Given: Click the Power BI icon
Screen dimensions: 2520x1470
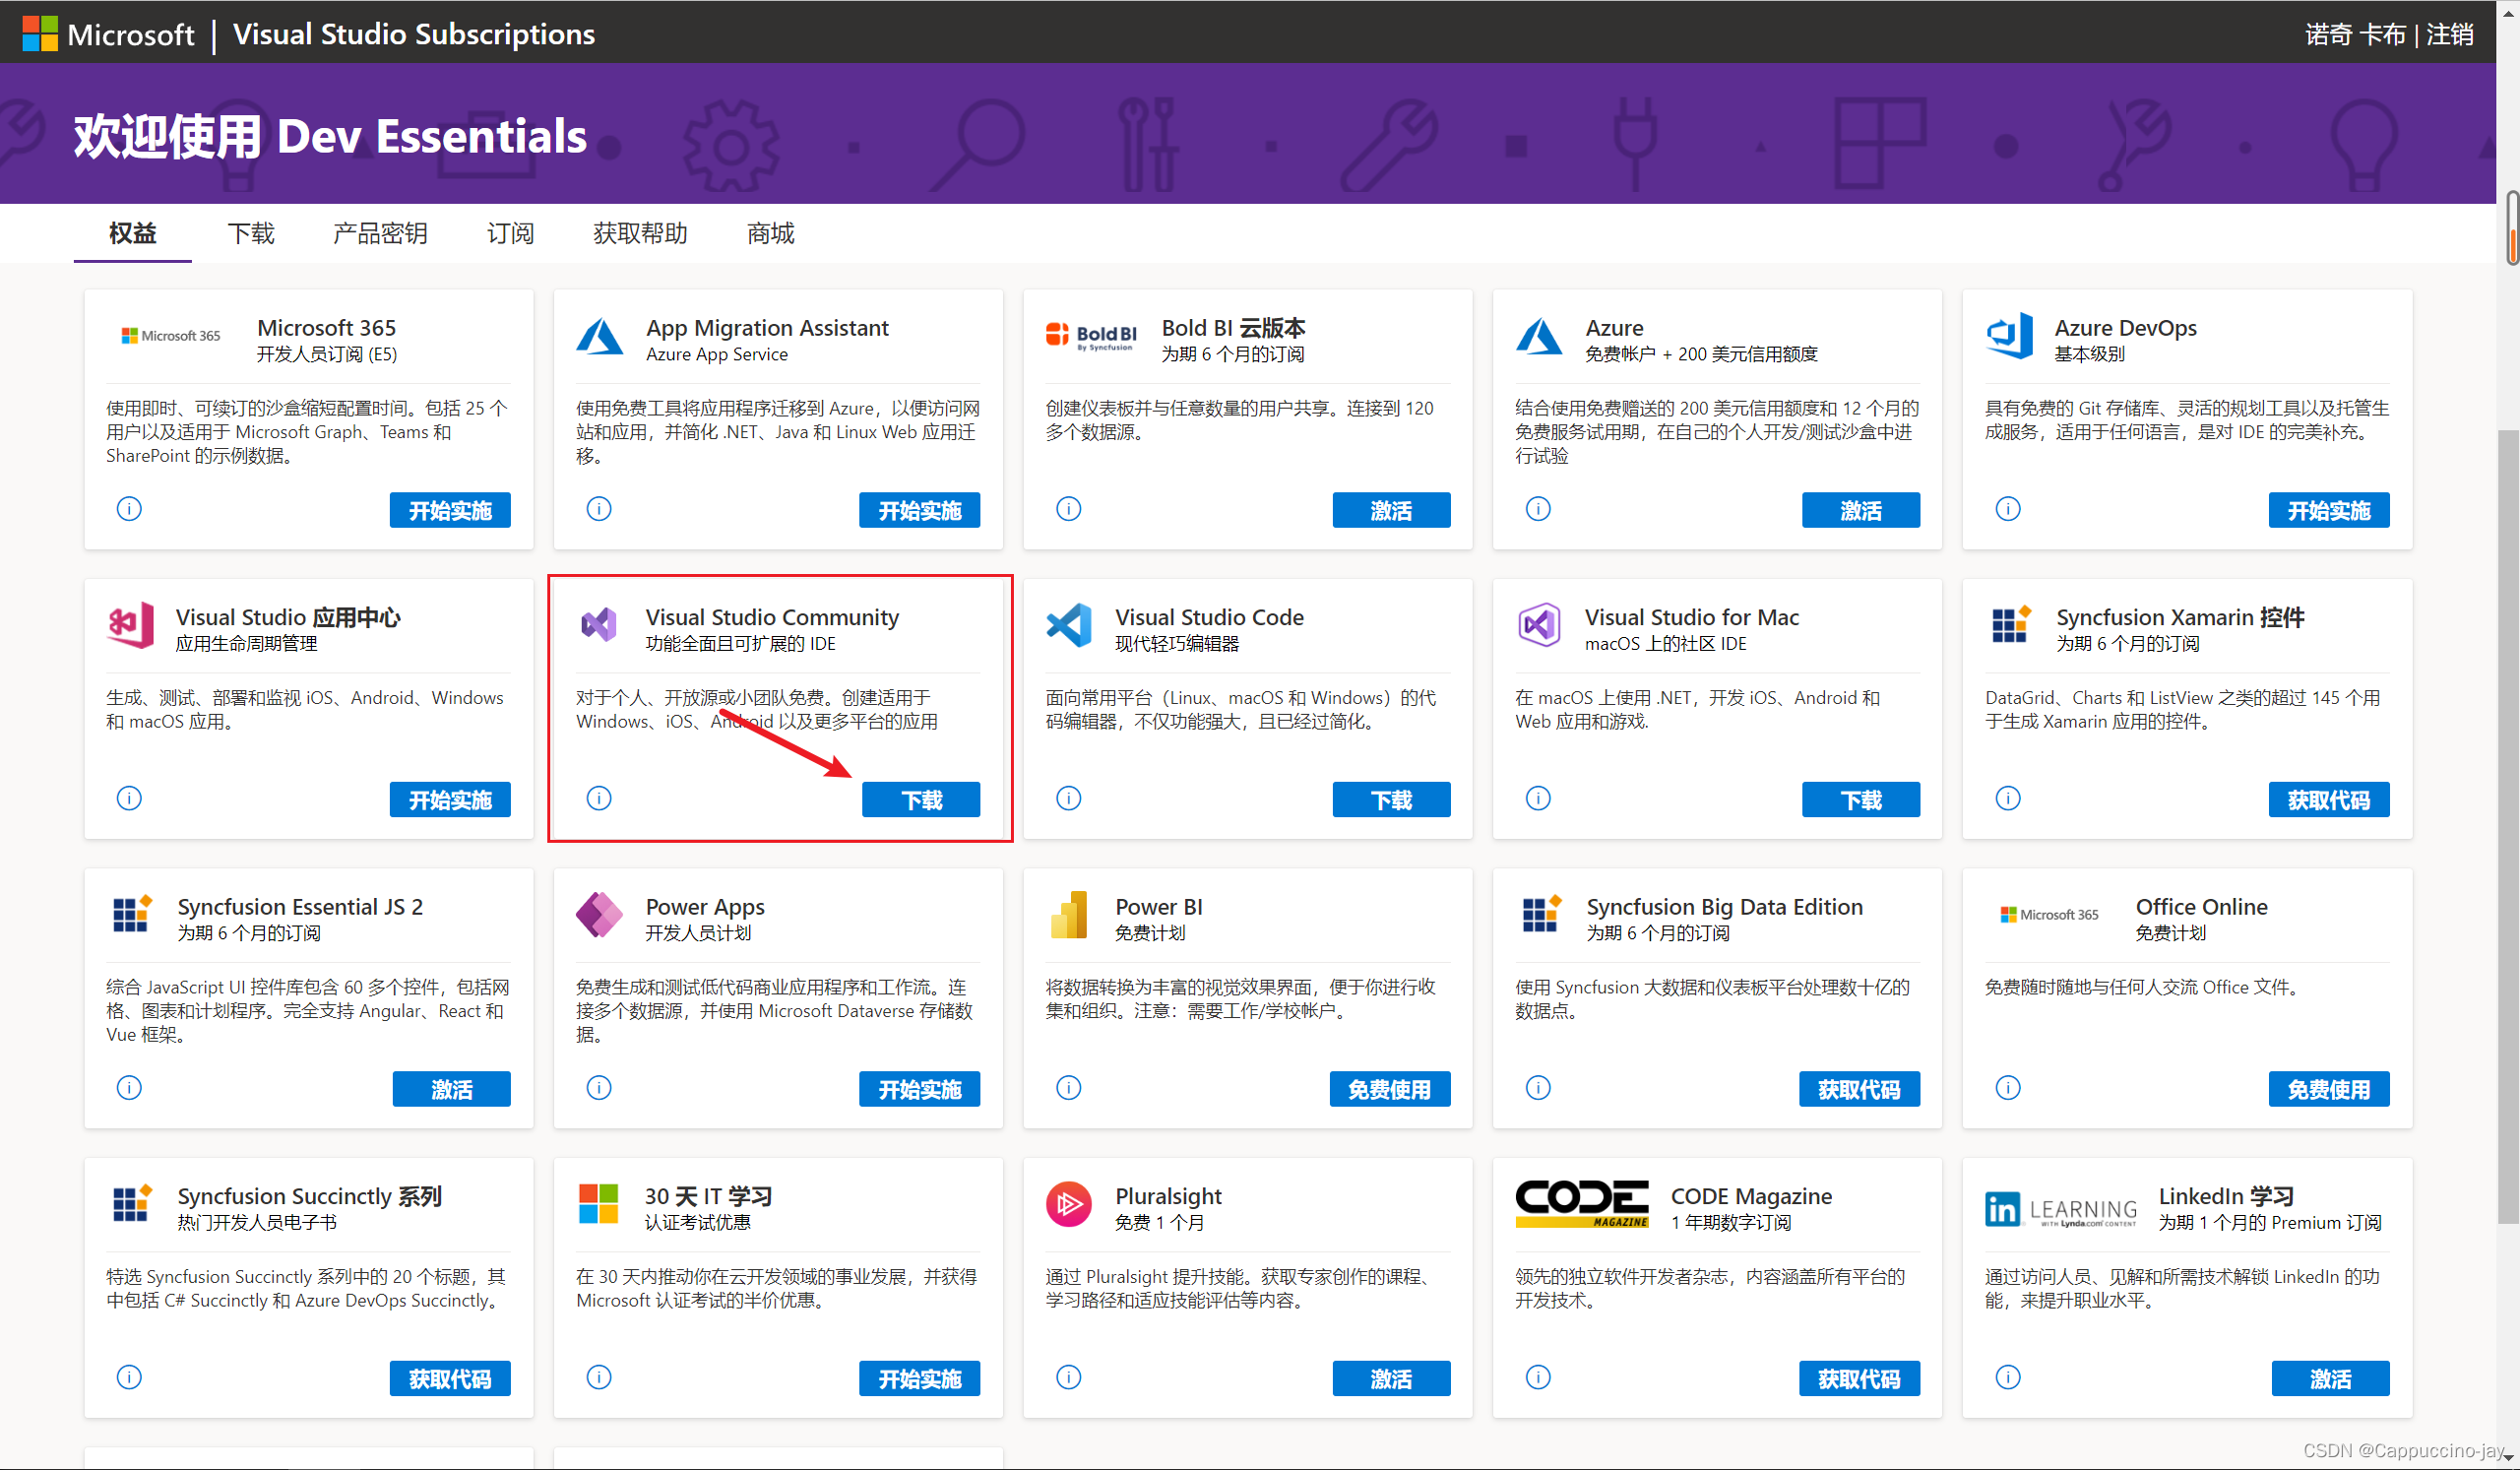Looking at the screenshot, I should coord(1069,913).
